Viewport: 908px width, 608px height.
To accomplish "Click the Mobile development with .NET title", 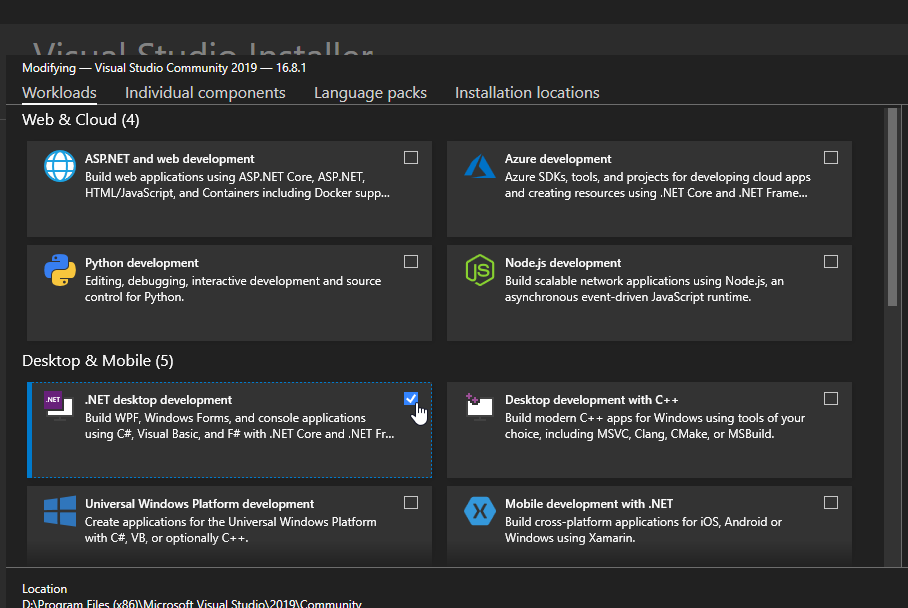I will pyautogui.click(x=588, y=504).
